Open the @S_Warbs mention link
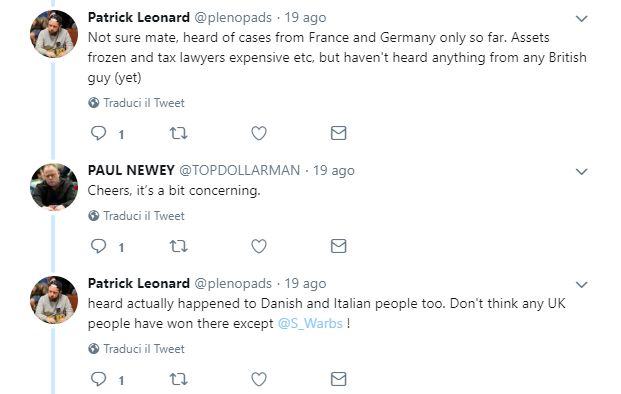The width and height of the screenshot is (621, 394). click(310, 324)
